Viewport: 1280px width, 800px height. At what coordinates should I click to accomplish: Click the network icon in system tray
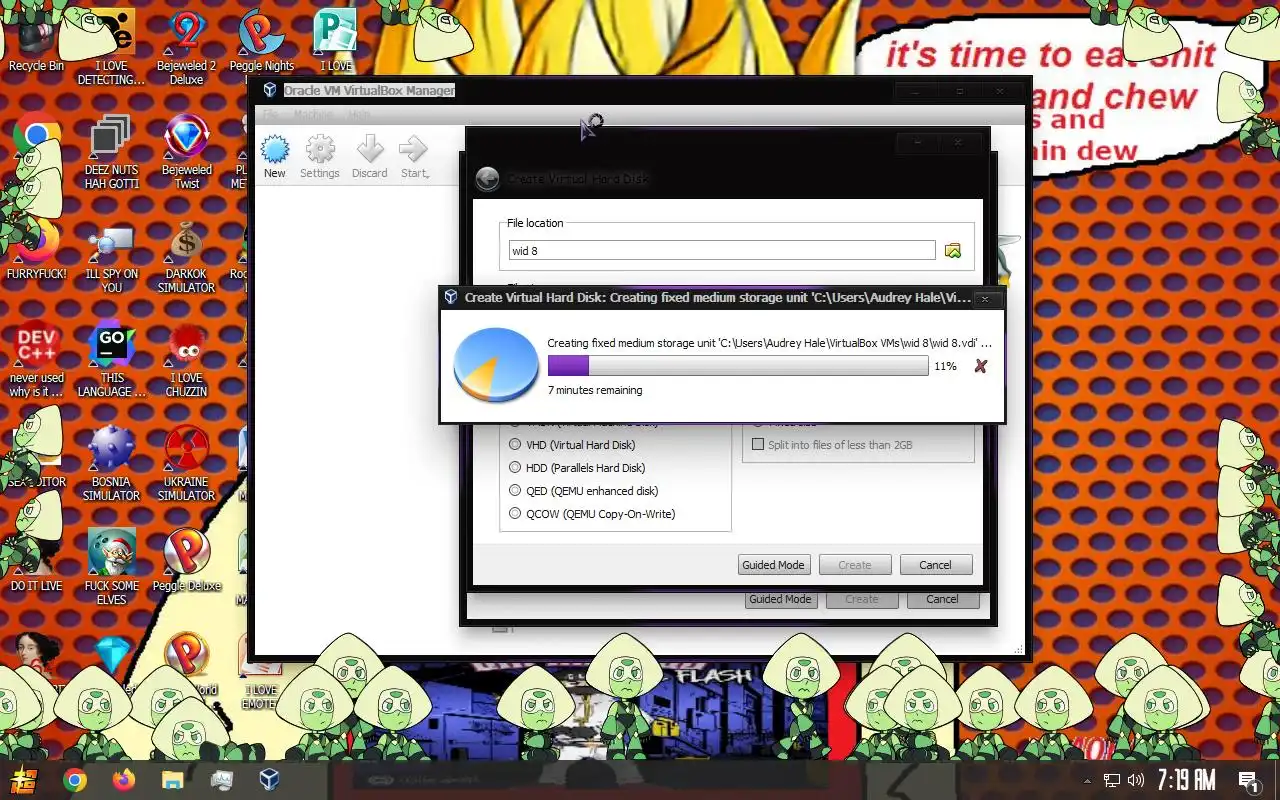[1111, 780]
